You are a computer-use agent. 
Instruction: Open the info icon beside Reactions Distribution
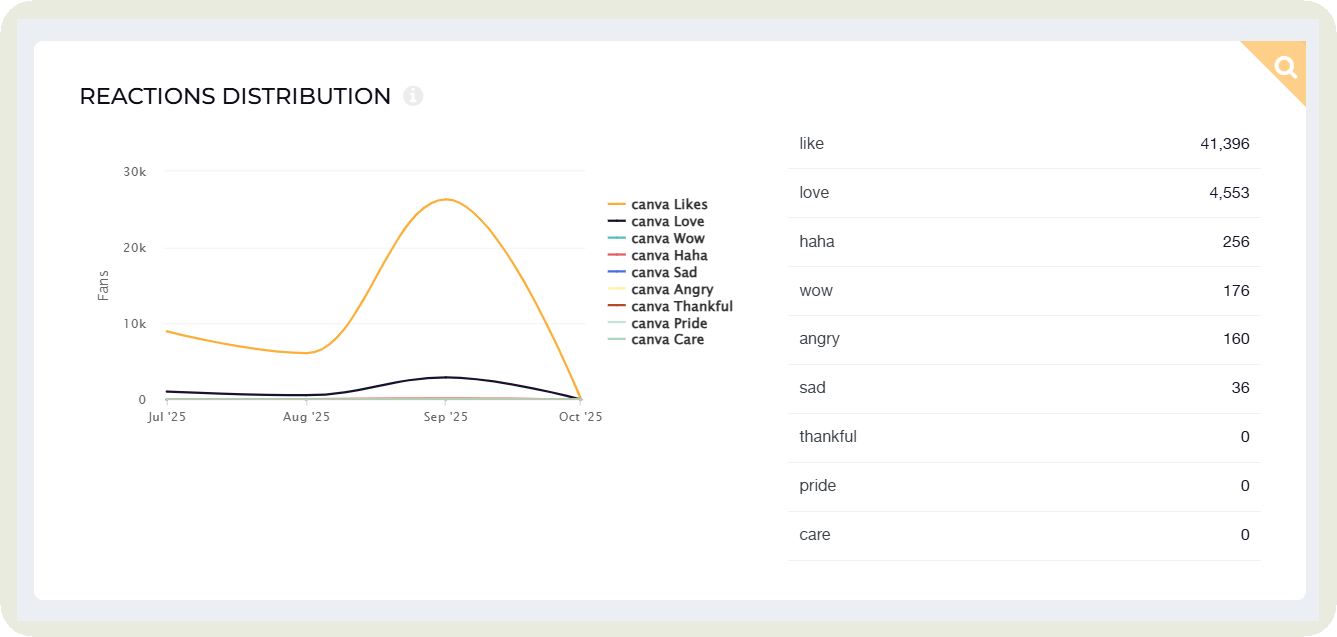pyautogui.click(x=413, y=96)
